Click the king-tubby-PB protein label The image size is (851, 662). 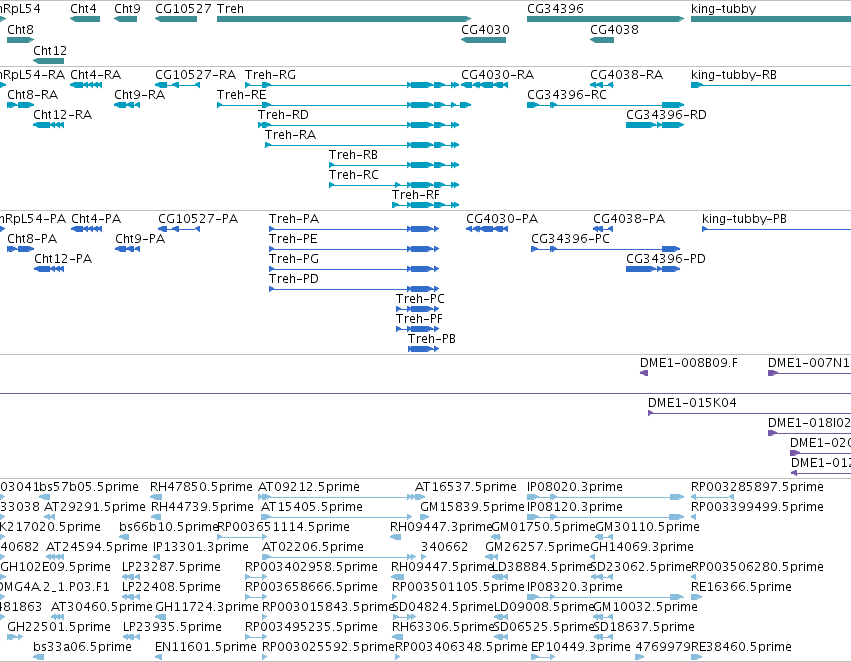pyautogui.click(x=744, y=219)
